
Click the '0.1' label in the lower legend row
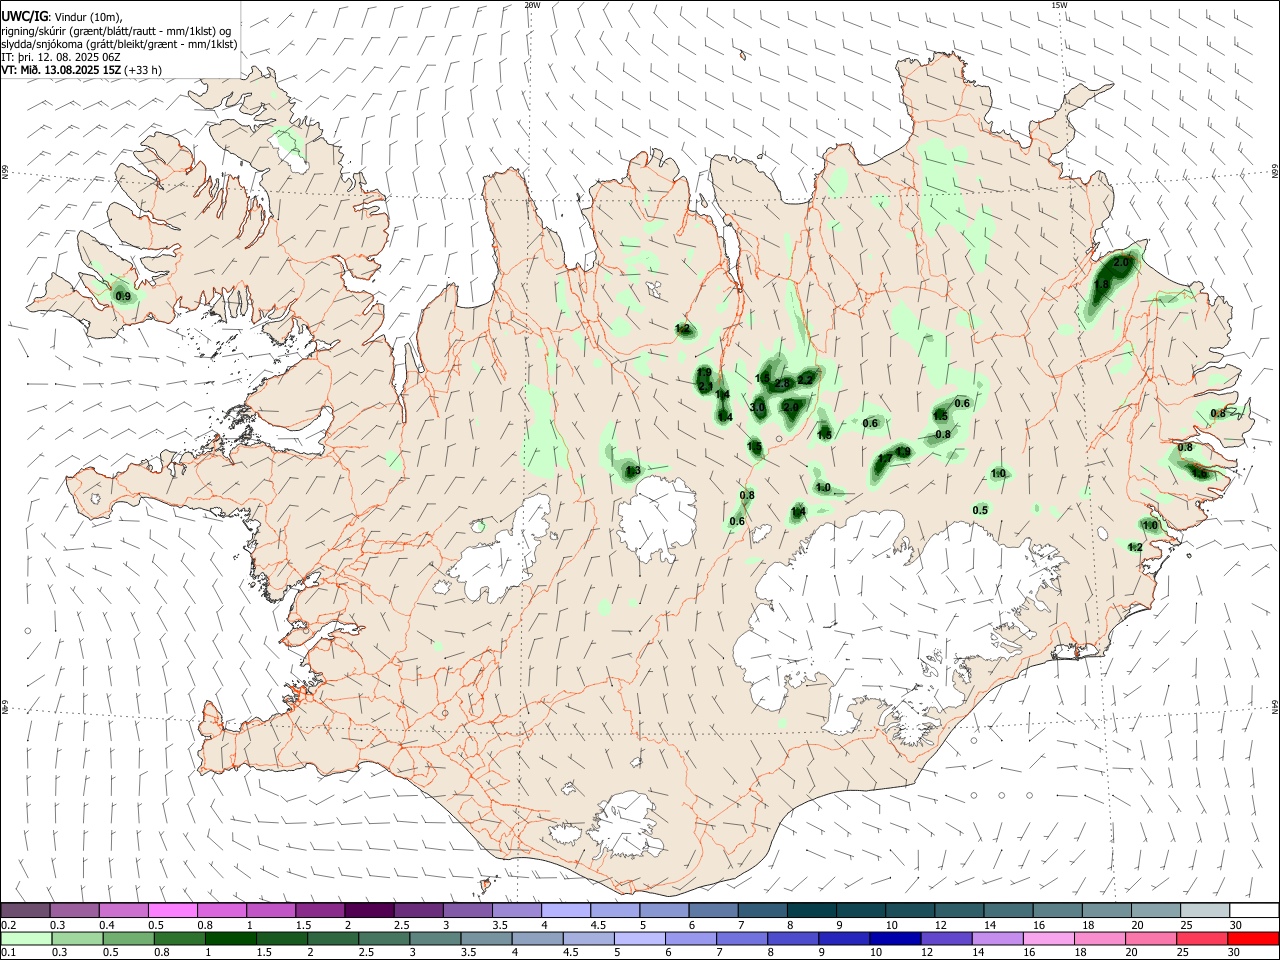point(9,952)
